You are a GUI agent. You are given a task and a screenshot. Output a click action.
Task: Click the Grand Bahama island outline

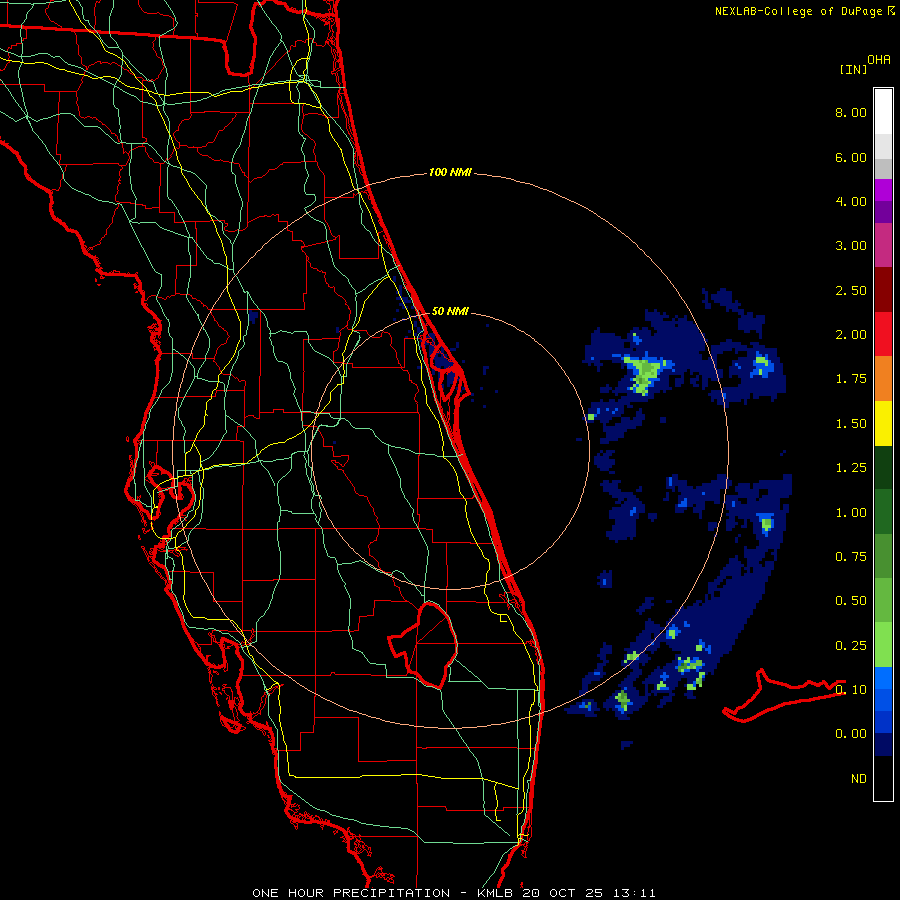coord(783,696)
